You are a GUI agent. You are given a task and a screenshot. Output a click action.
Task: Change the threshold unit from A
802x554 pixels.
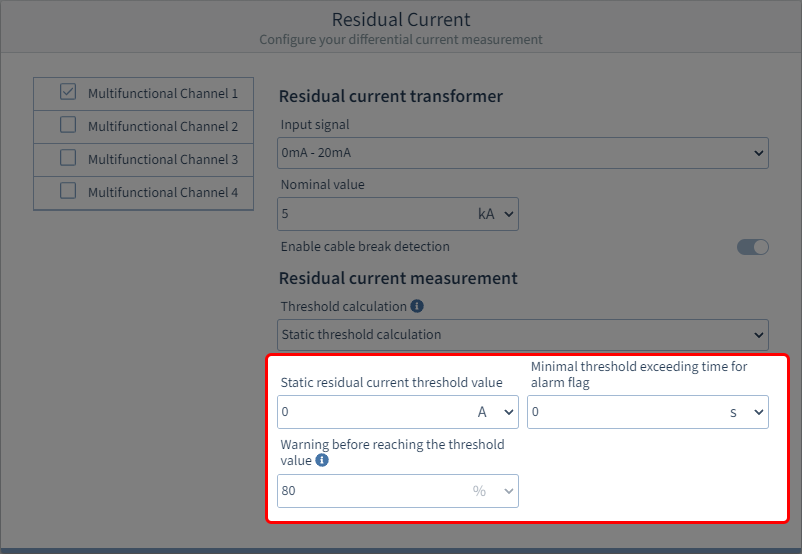pyautogui.click(x=496, y=412)
